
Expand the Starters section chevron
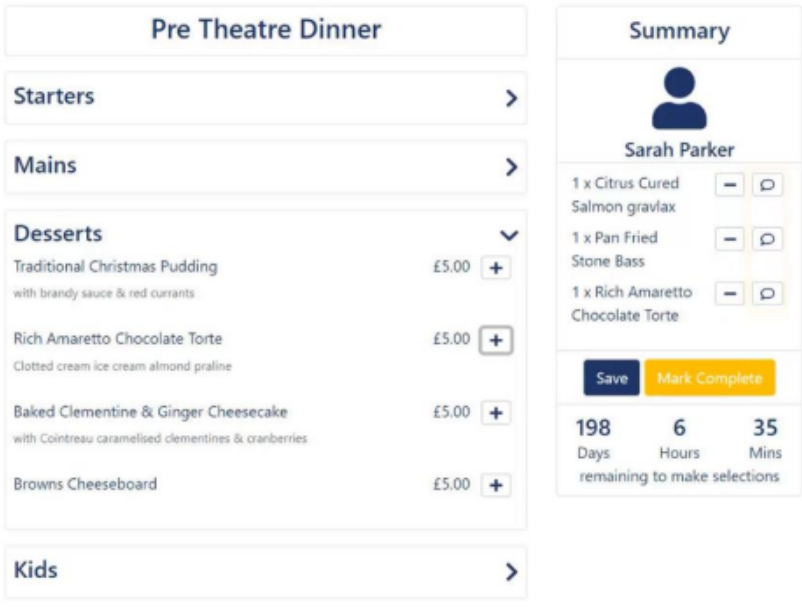(x=511, y=98)
